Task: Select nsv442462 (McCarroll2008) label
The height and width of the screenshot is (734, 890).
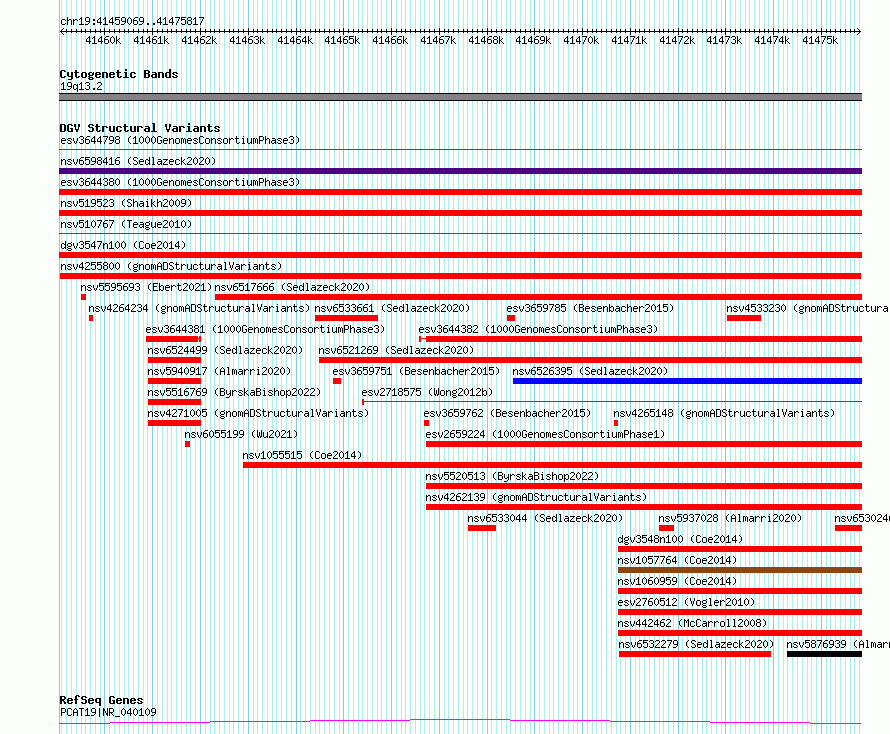Action: click(692, 623)
